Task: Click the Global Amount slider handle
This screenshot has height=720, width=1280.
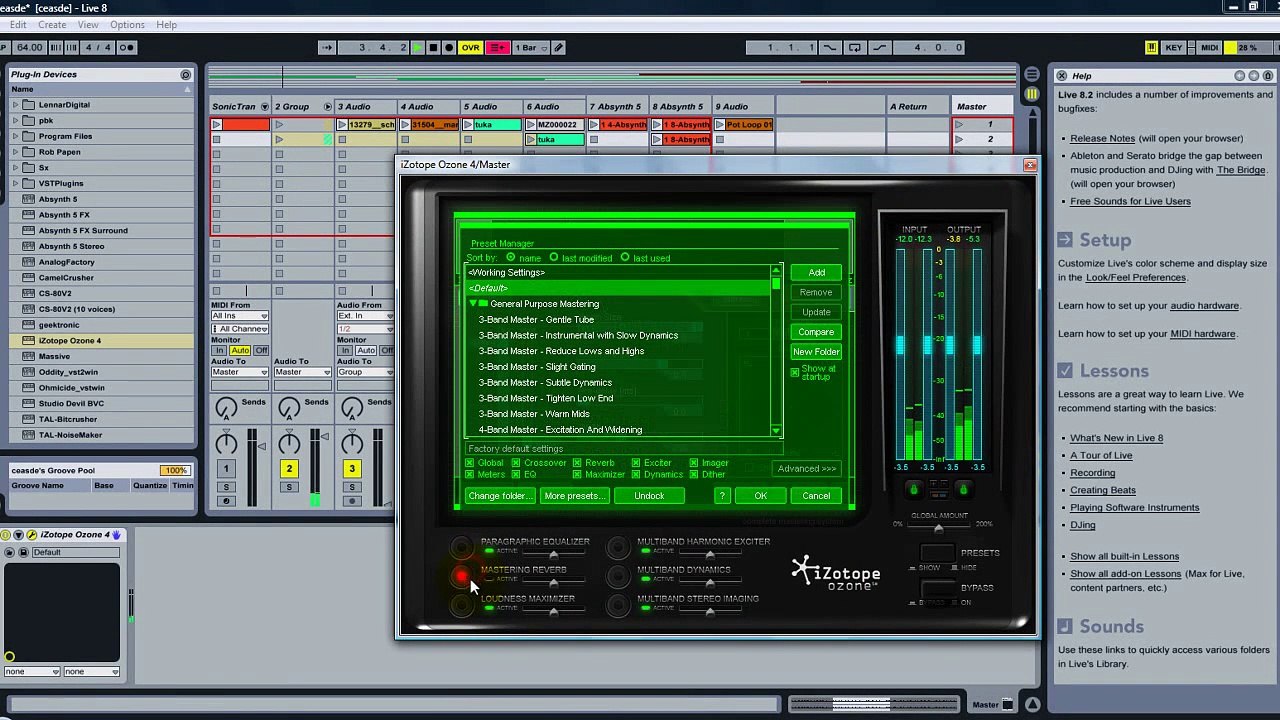Action: point(938,527)
